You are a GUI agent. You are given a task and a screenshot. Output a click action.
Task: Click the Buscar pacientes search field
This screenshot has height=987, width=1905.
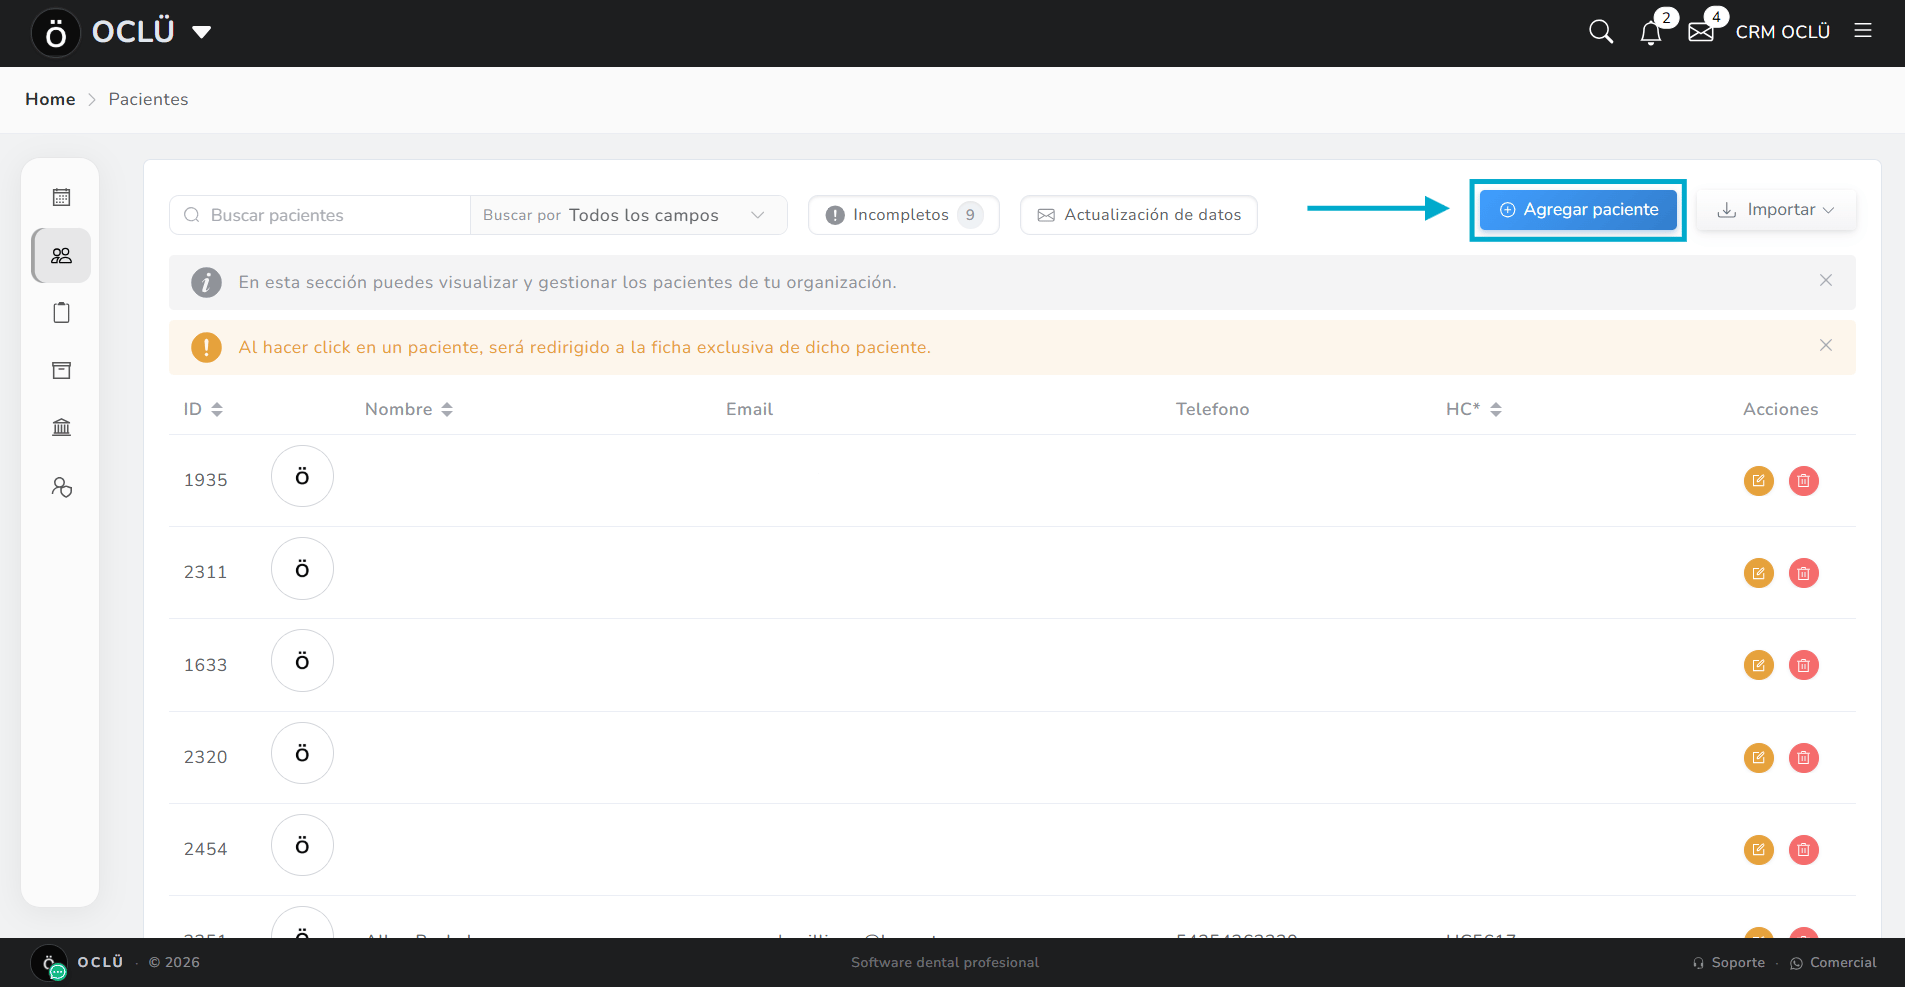coord(320,215)
